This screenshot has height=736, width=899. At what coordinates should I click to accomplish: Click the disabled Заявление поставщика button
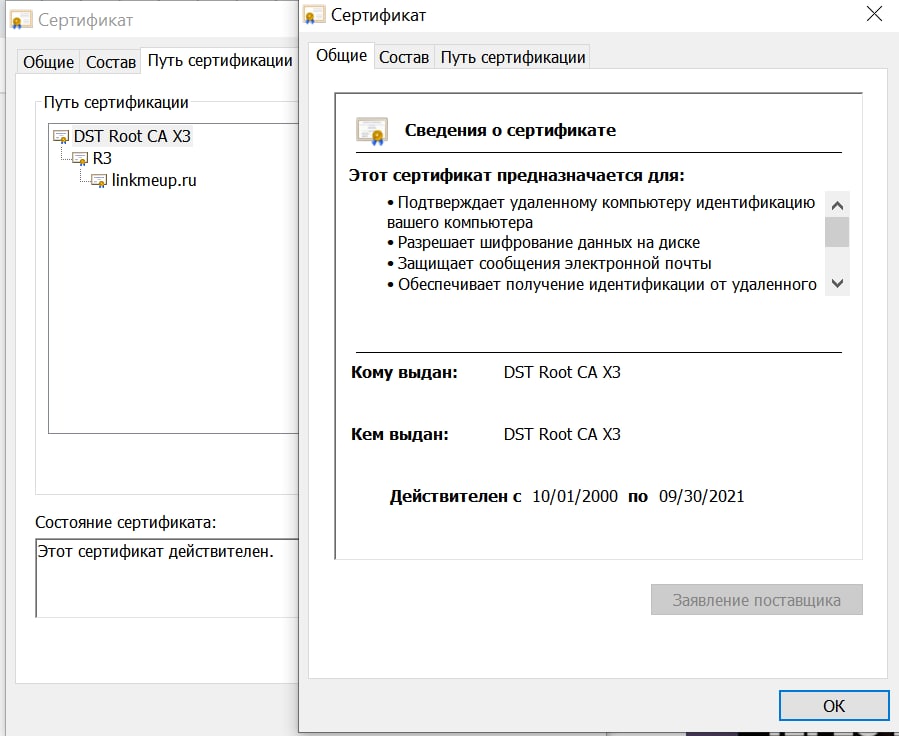point(756,600)
